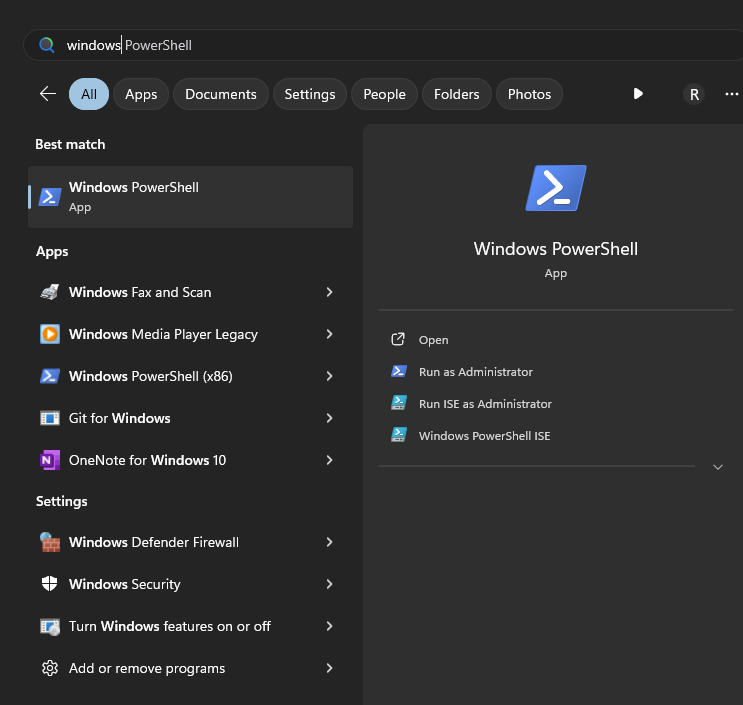Click the Turn Windows features icon
Screen dimensions: 743x705
[50, 626]
